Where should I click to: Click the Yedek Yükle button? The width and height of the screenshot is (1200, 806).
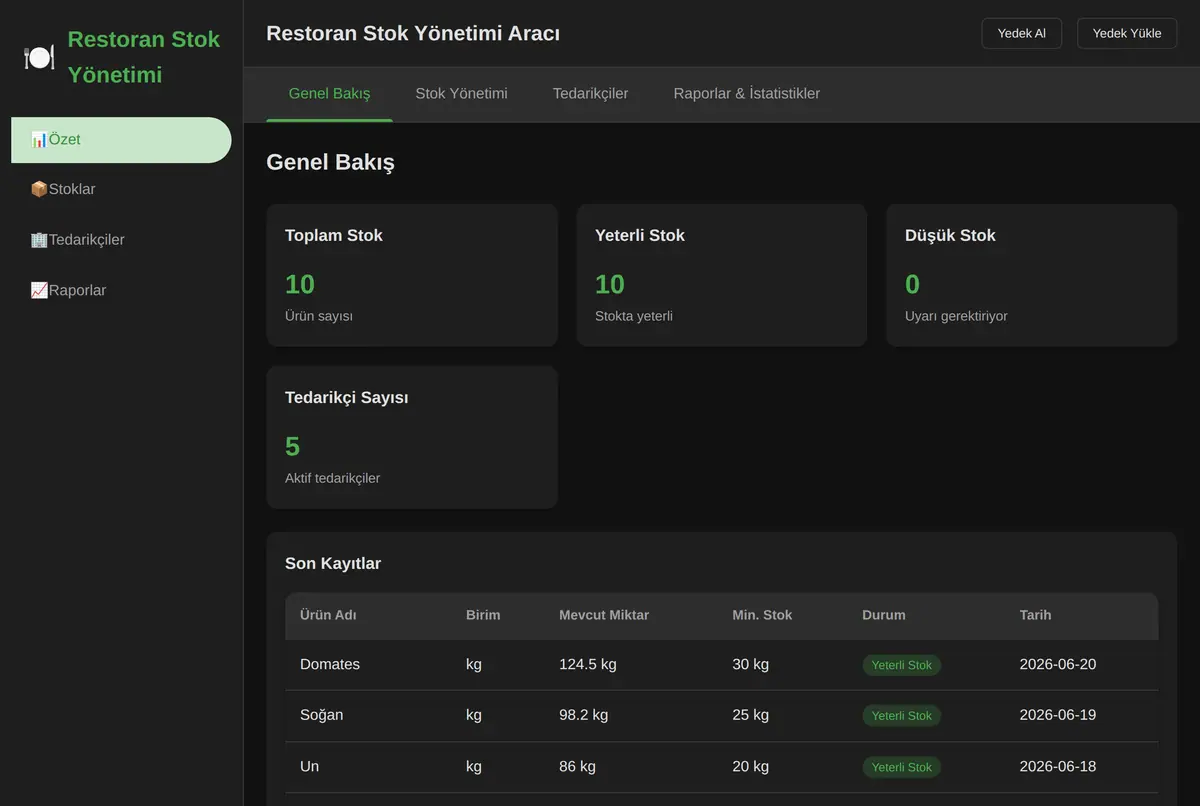[1127, 33]
